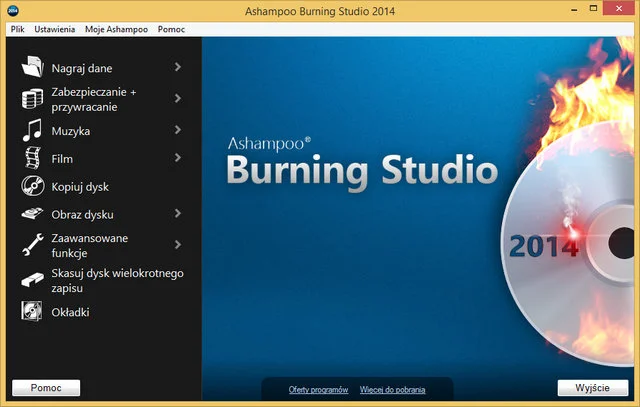
Task: Minimize the Ashampoo Burning Studio window
Action: [574, 9]
